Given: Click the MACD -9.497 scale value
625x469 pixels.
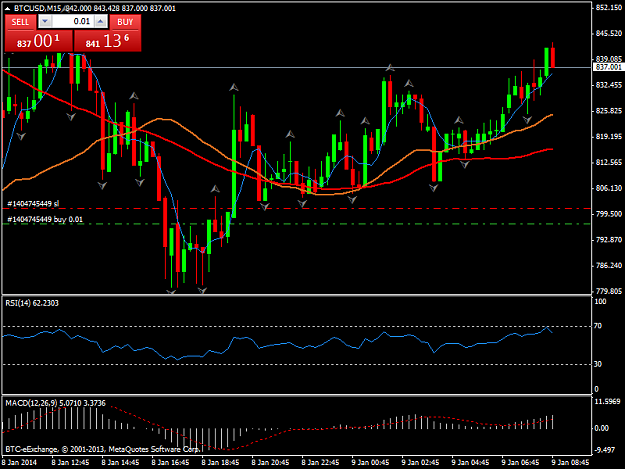Looking at the screenshot, I should 607,450.
